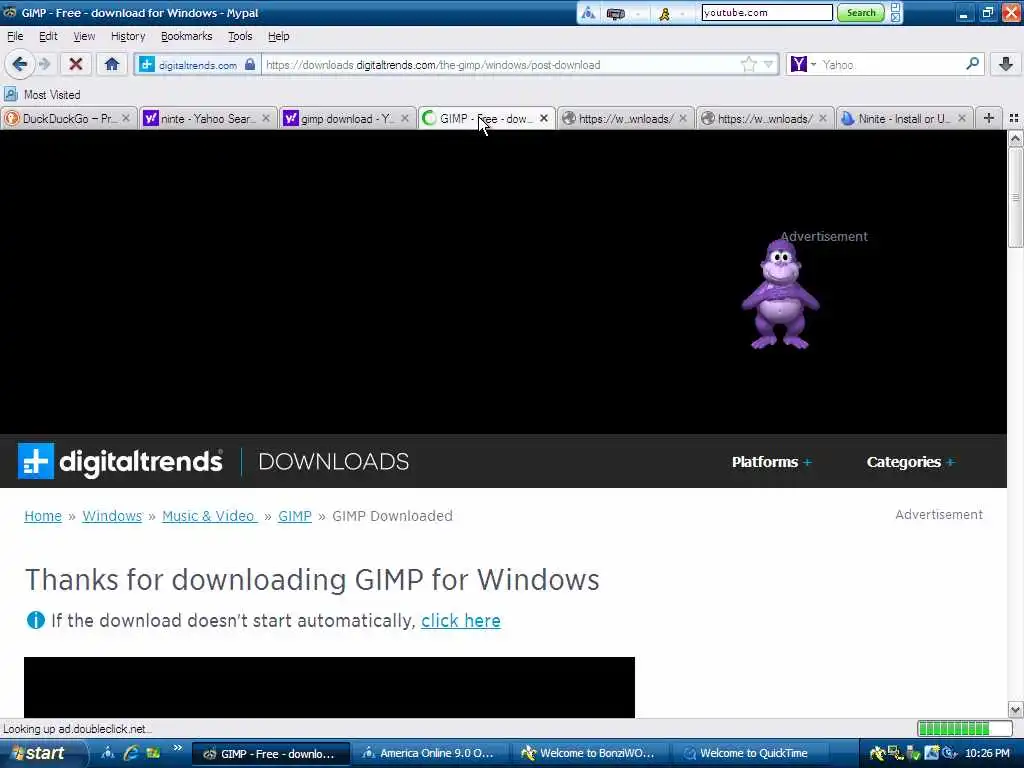This screenshot has height=768, width=1024.
Task: Open the View menu
Action: click(x=84, y=37)
